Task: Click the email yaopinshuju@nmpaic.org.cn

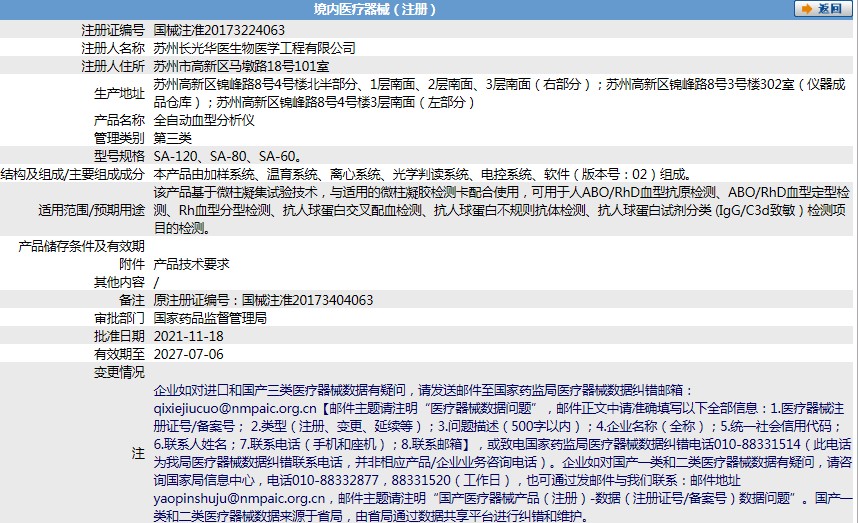Action: point(240,498)
